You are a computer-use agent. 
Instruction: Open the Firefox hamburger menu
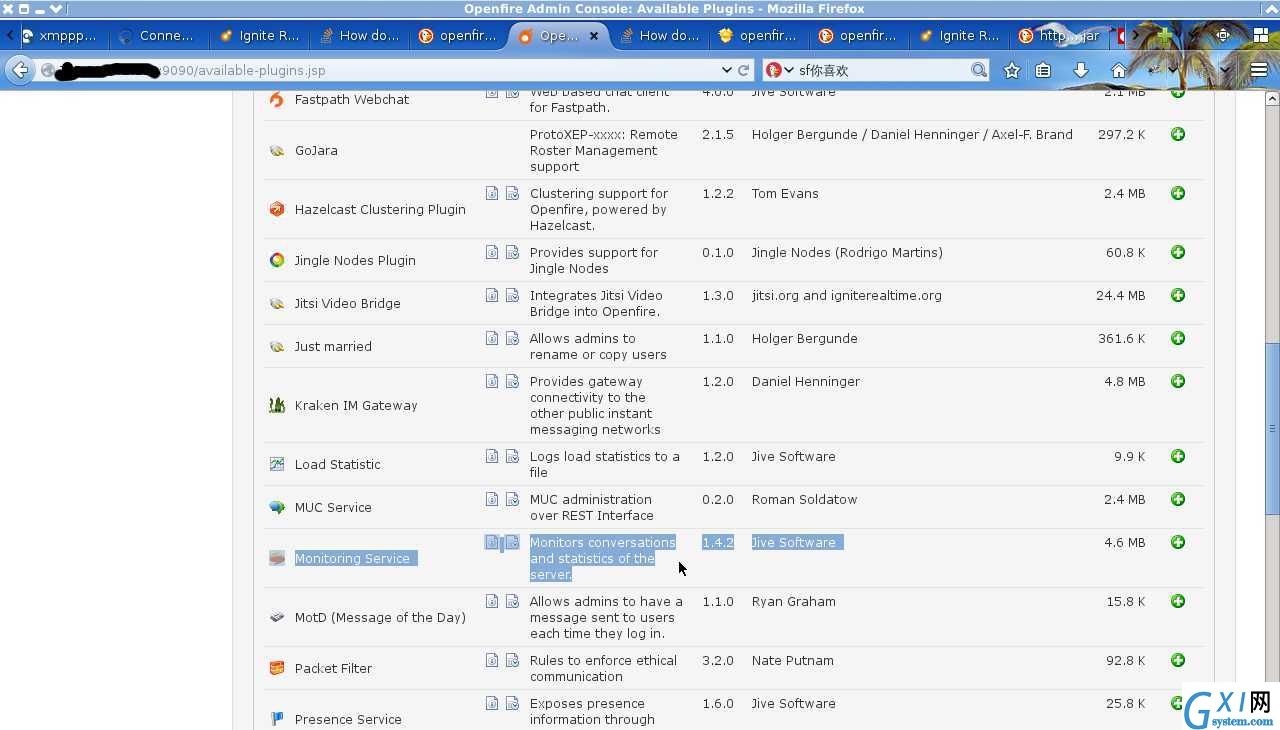click(x=1259, y=70)
